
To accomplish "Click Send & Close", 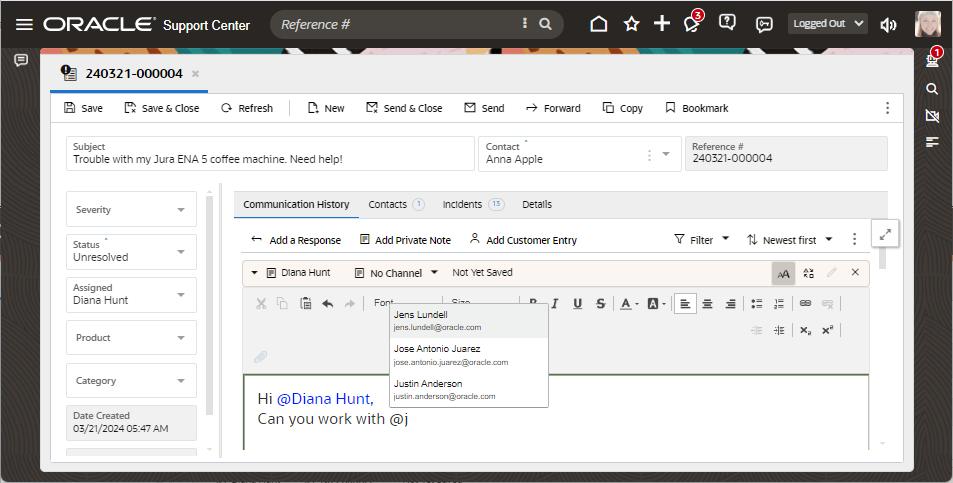I will click(404, 108).
